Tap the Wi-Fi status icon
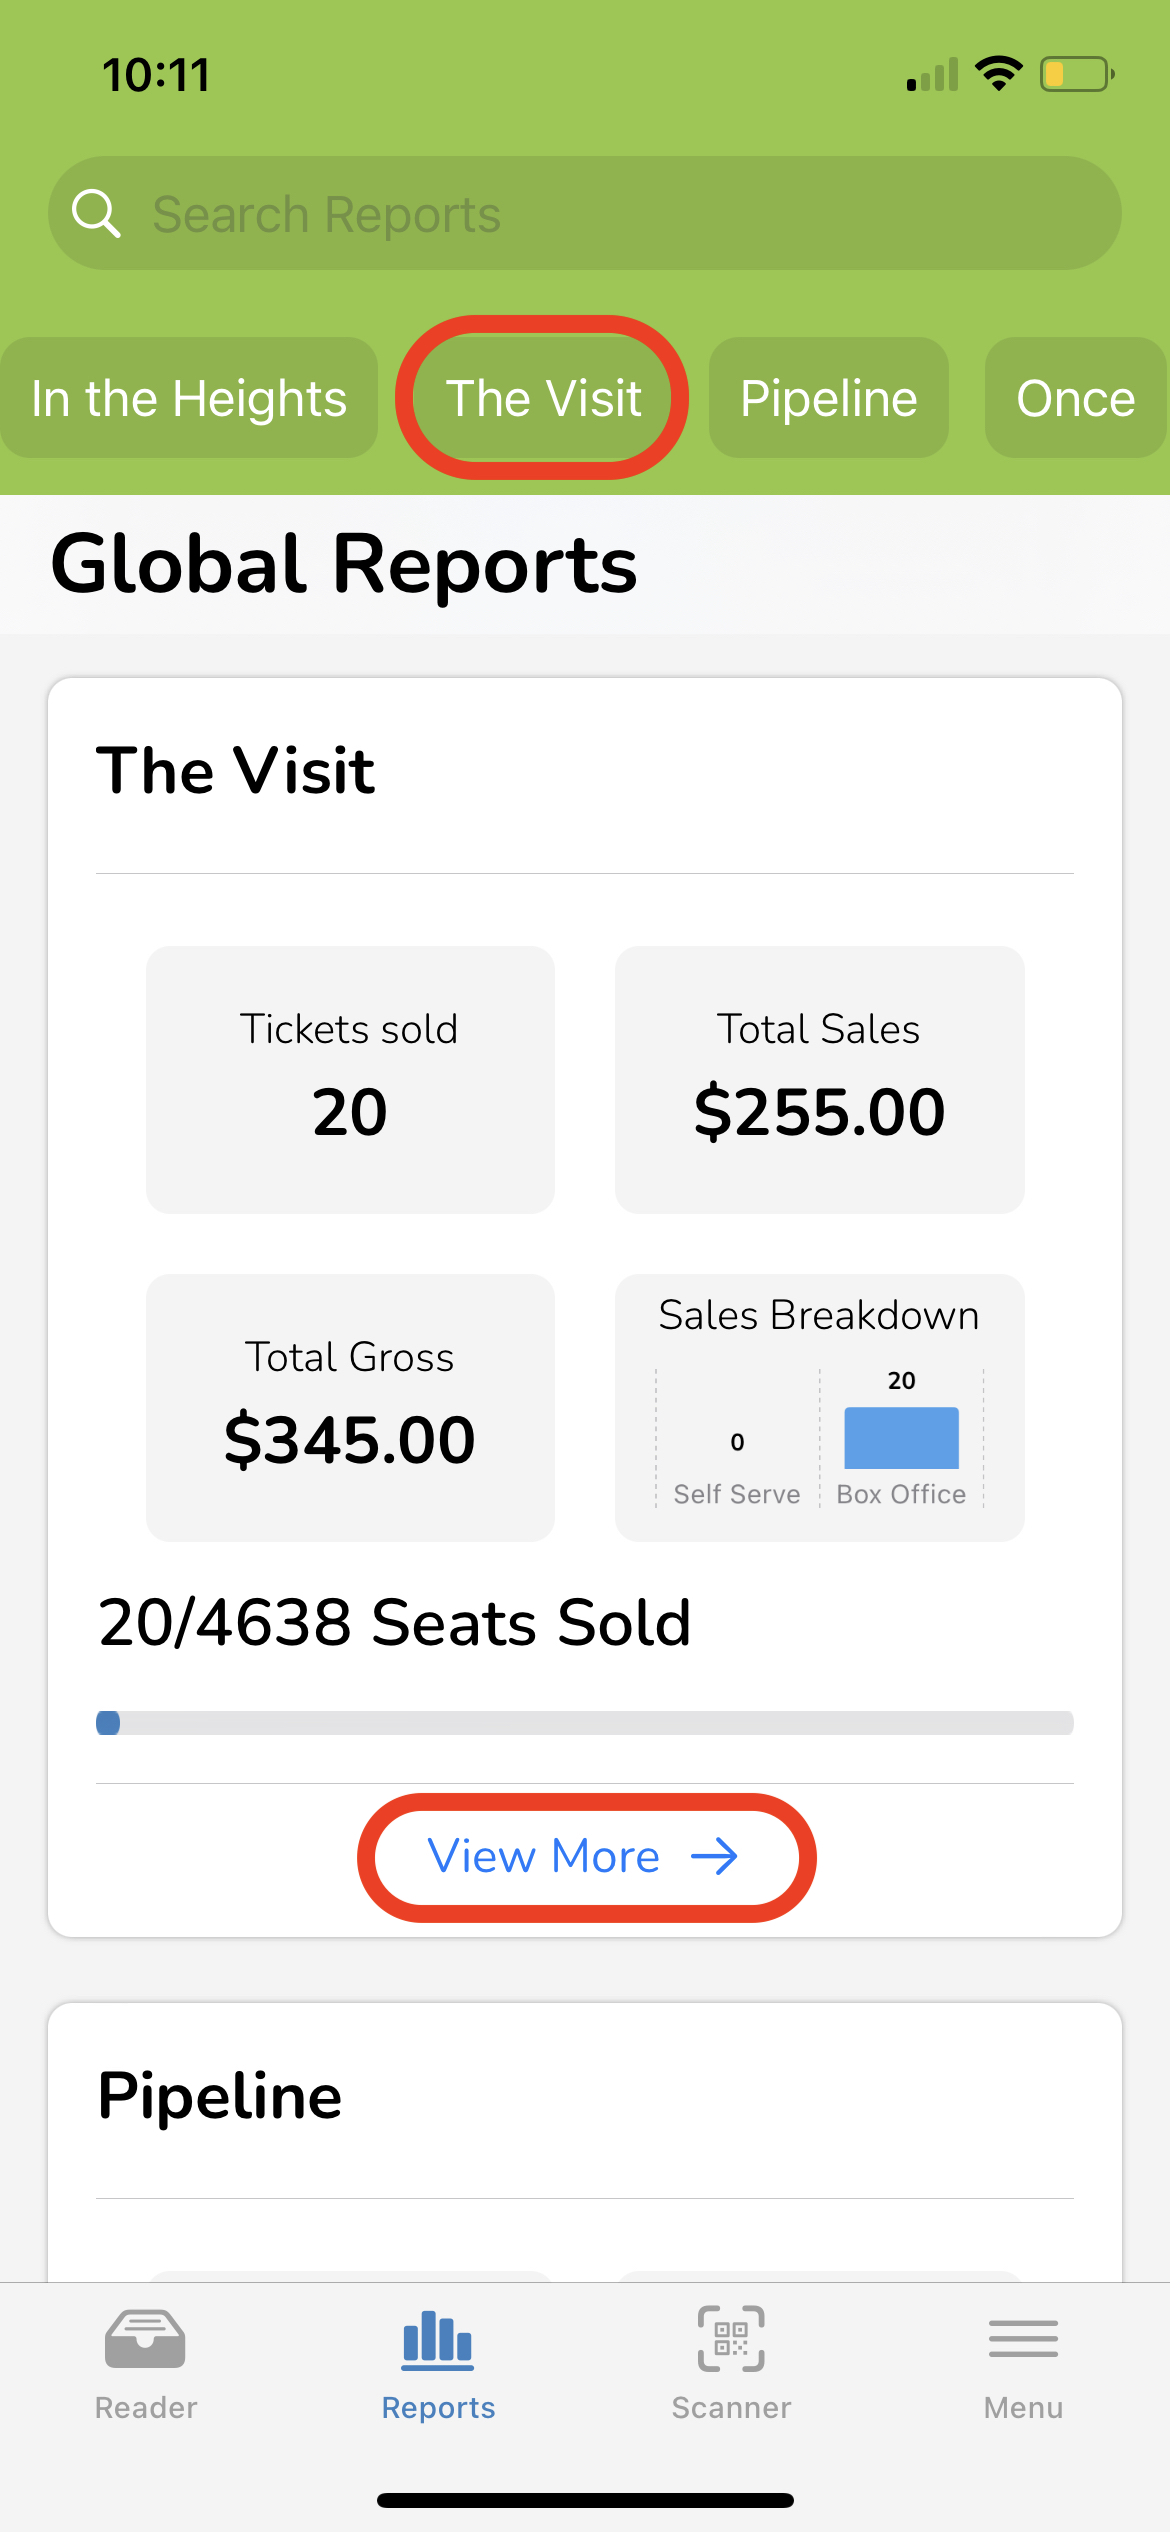Screen dimensions: 1170x2532 998,74
